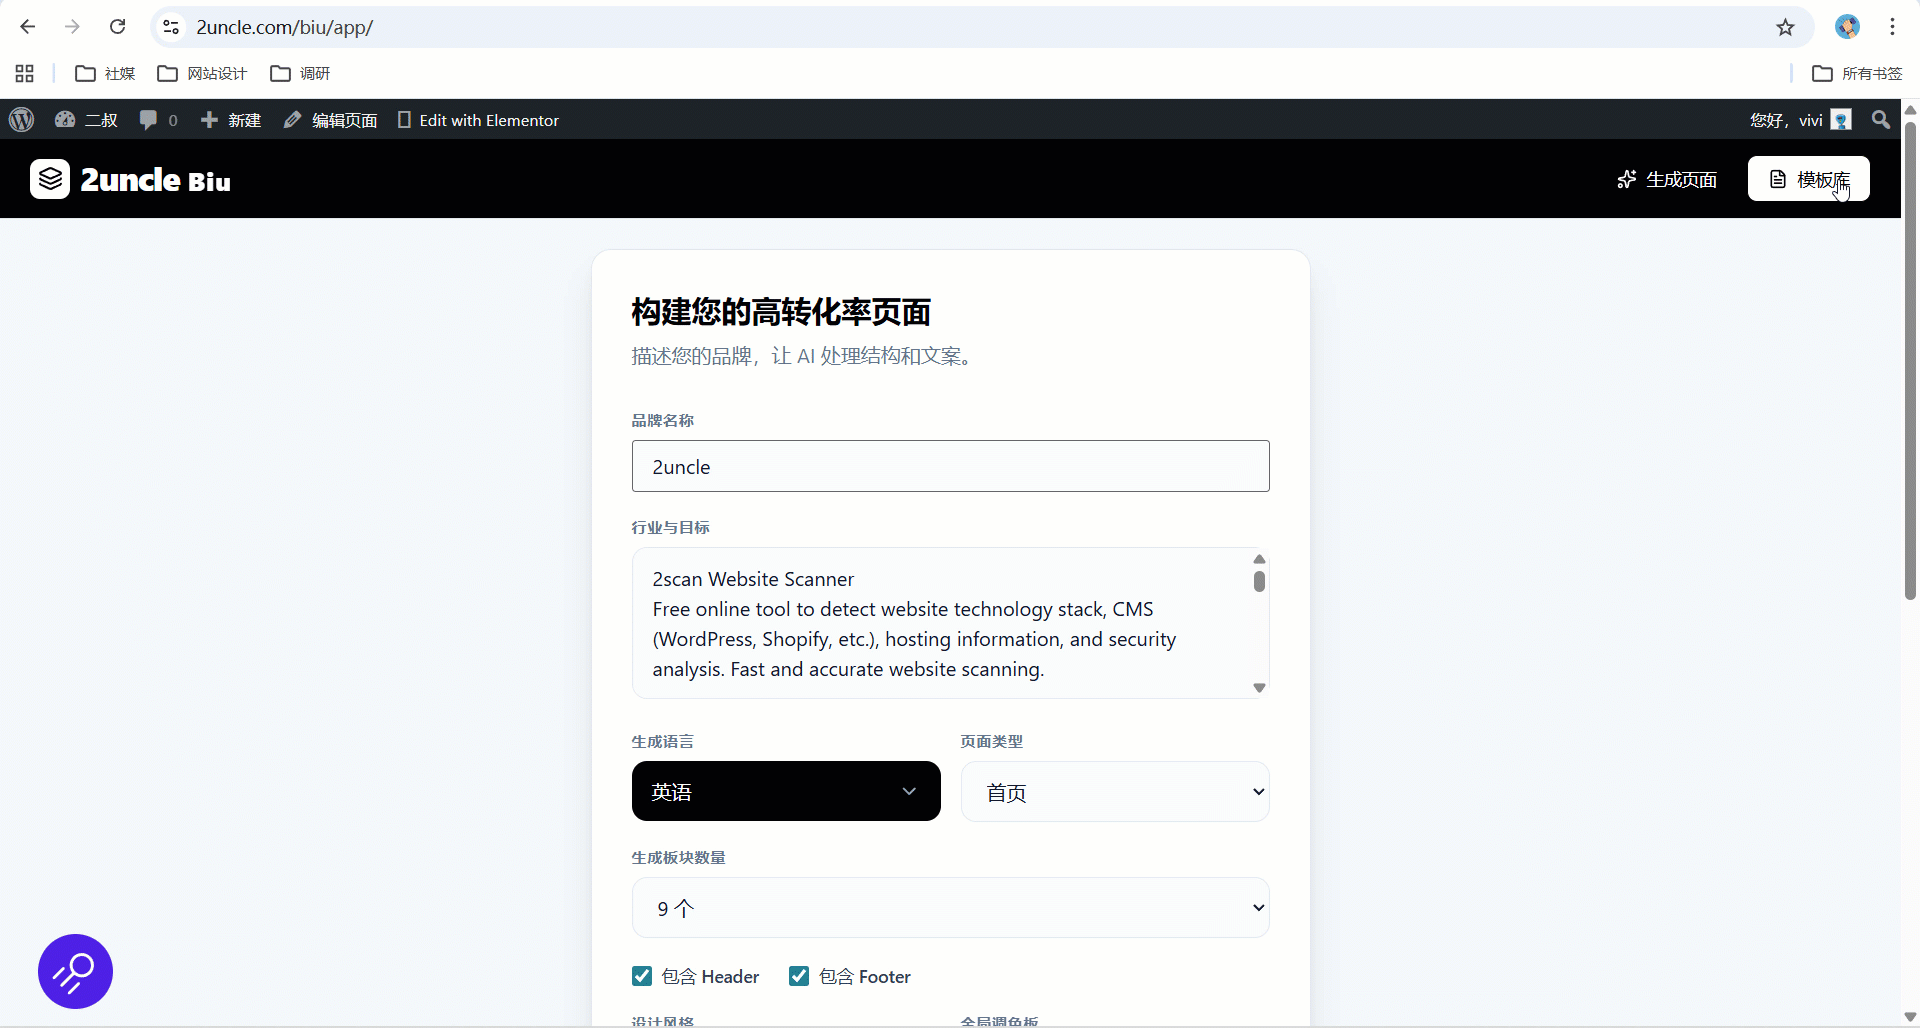This screenshot has height=1028, width=1920.
Task: Click the 生成页面 link in header
Action: coord(1667,179)
